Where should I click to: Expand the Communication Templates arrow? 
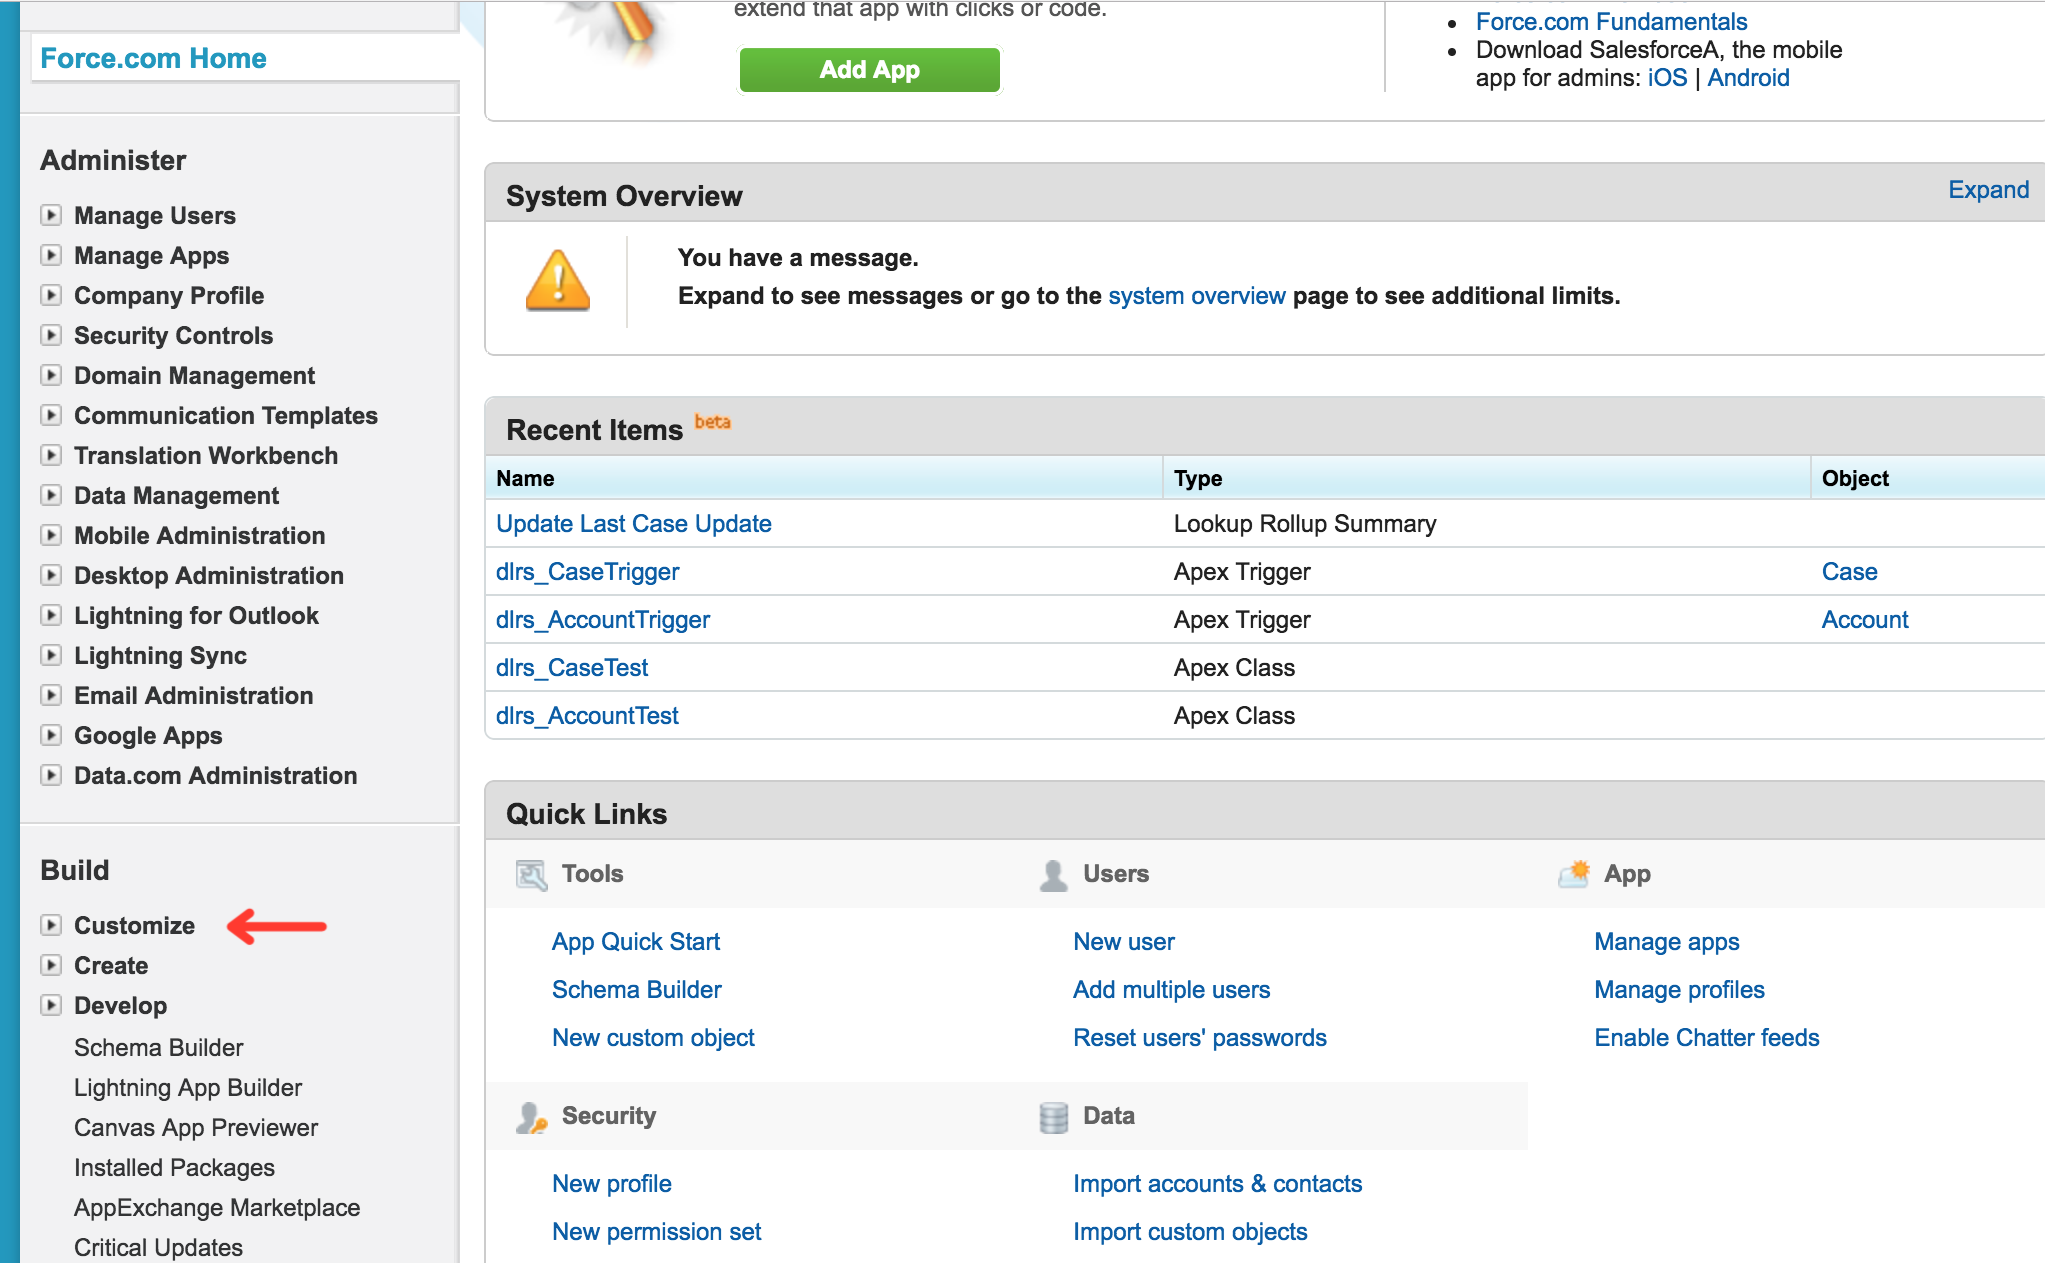point(51,415)
